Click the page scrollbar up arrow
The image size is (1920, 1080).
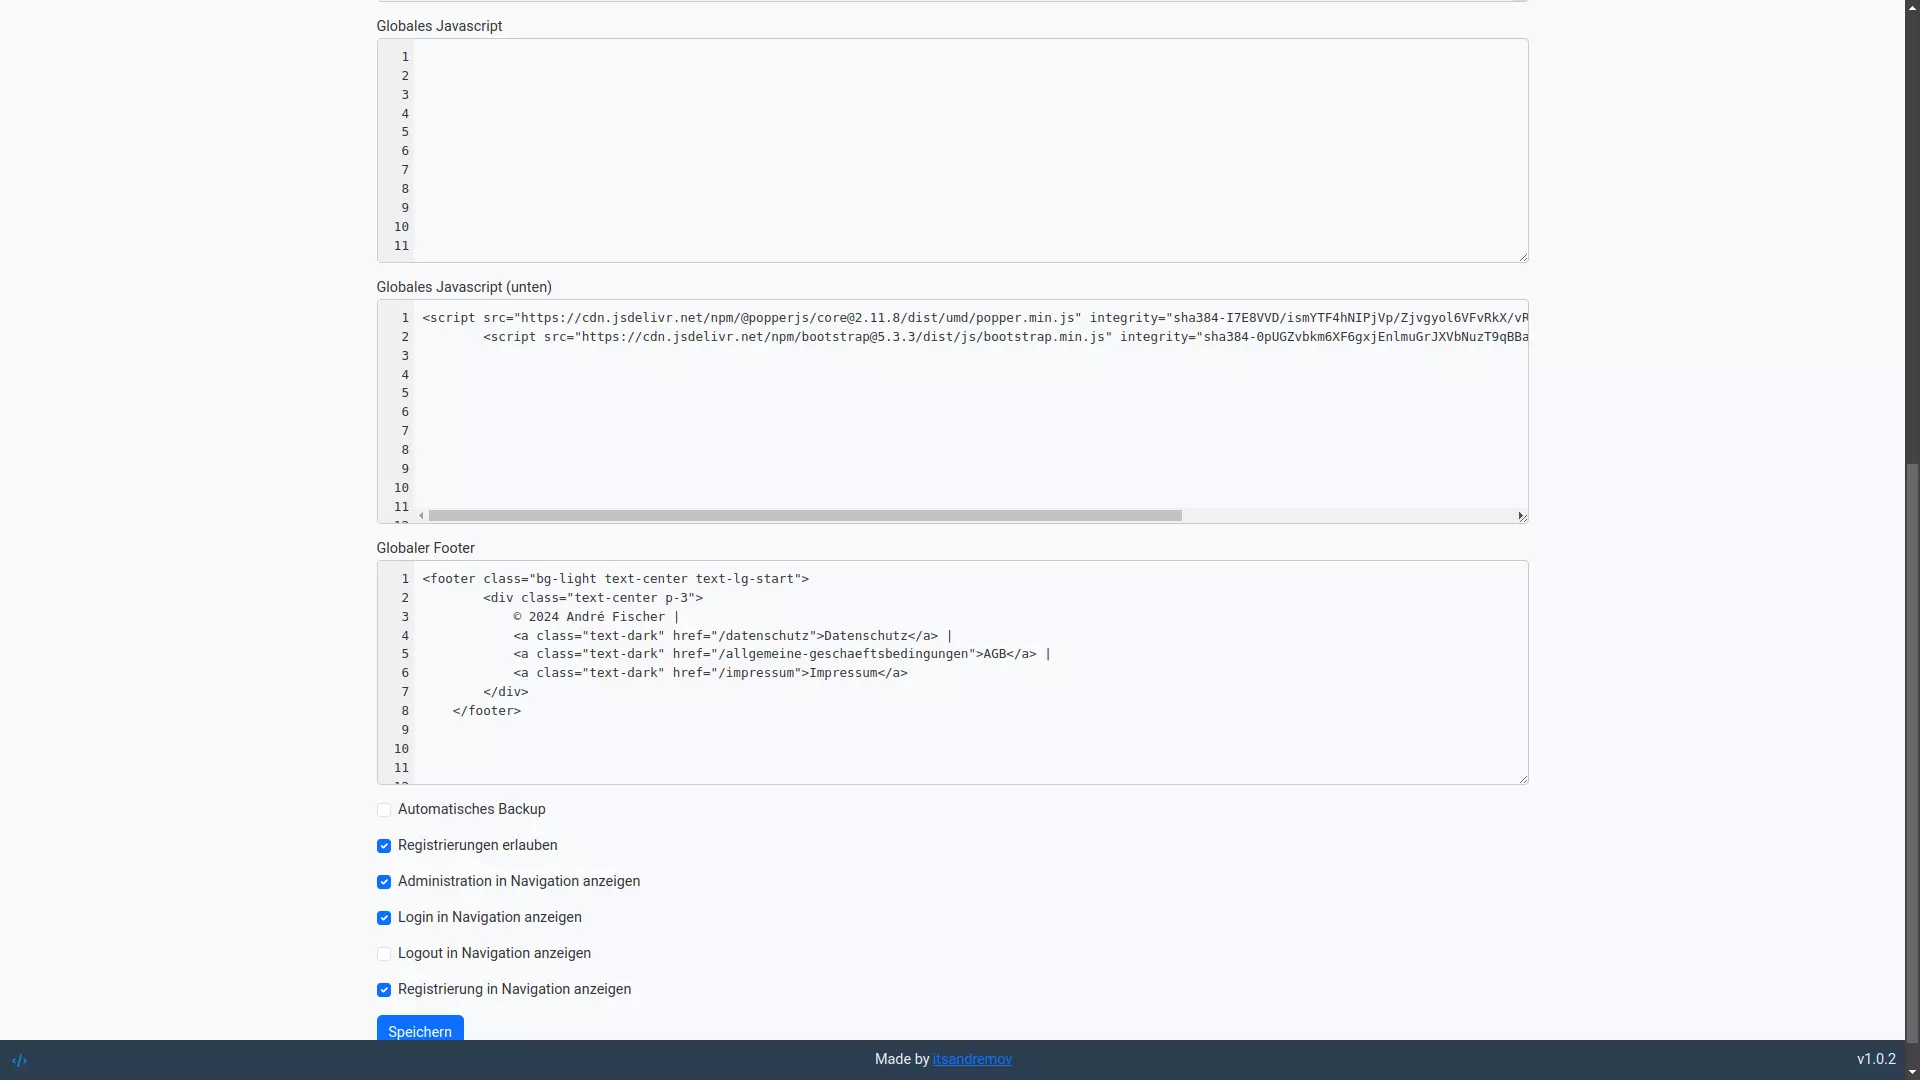pyautogui.click(x=1912, y=7)
